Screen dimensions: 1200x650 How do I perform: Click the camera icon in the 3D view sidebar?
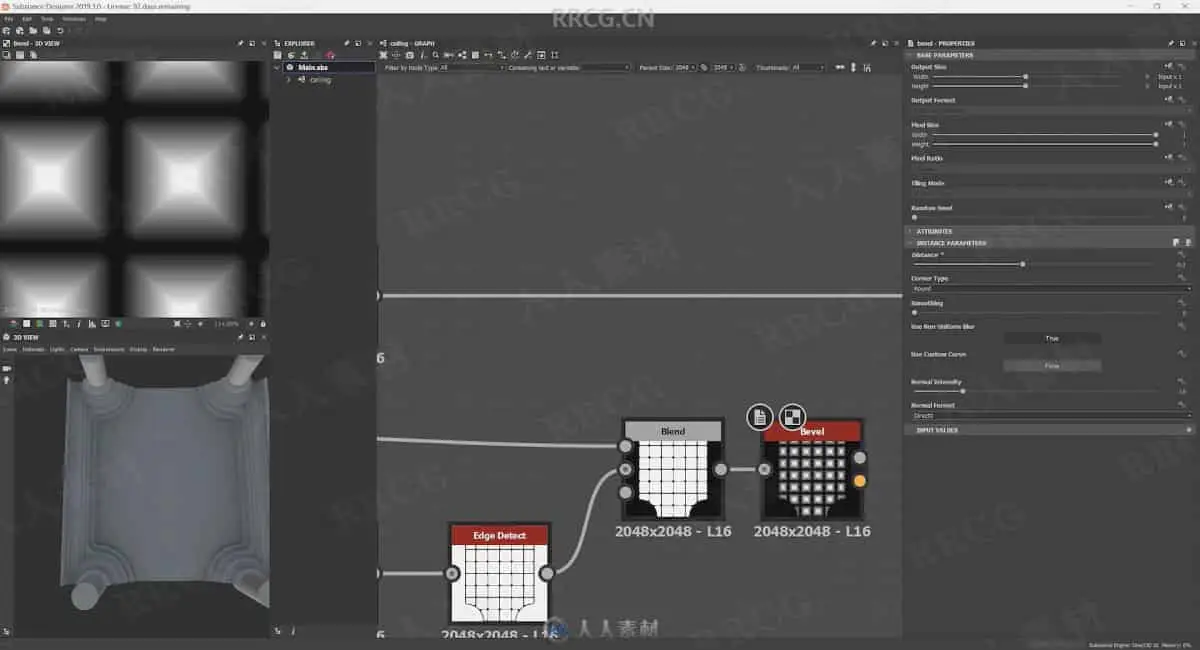click(7, 368)
